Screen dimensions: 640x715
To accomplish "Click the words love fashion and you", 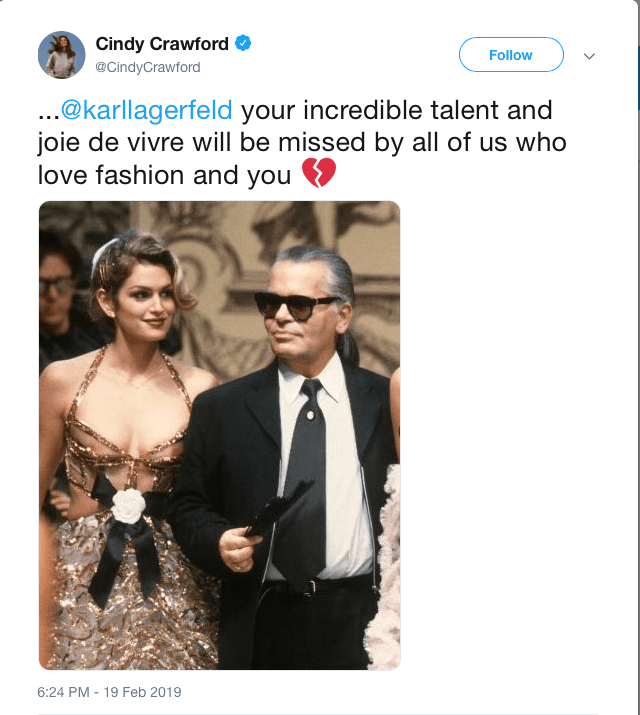I will click(164, 175).
